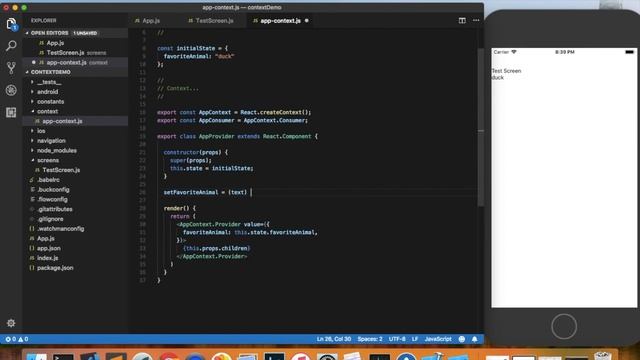
Task: Open TestScreen.js in Open Editors list
Action: [x=65, y=53]
